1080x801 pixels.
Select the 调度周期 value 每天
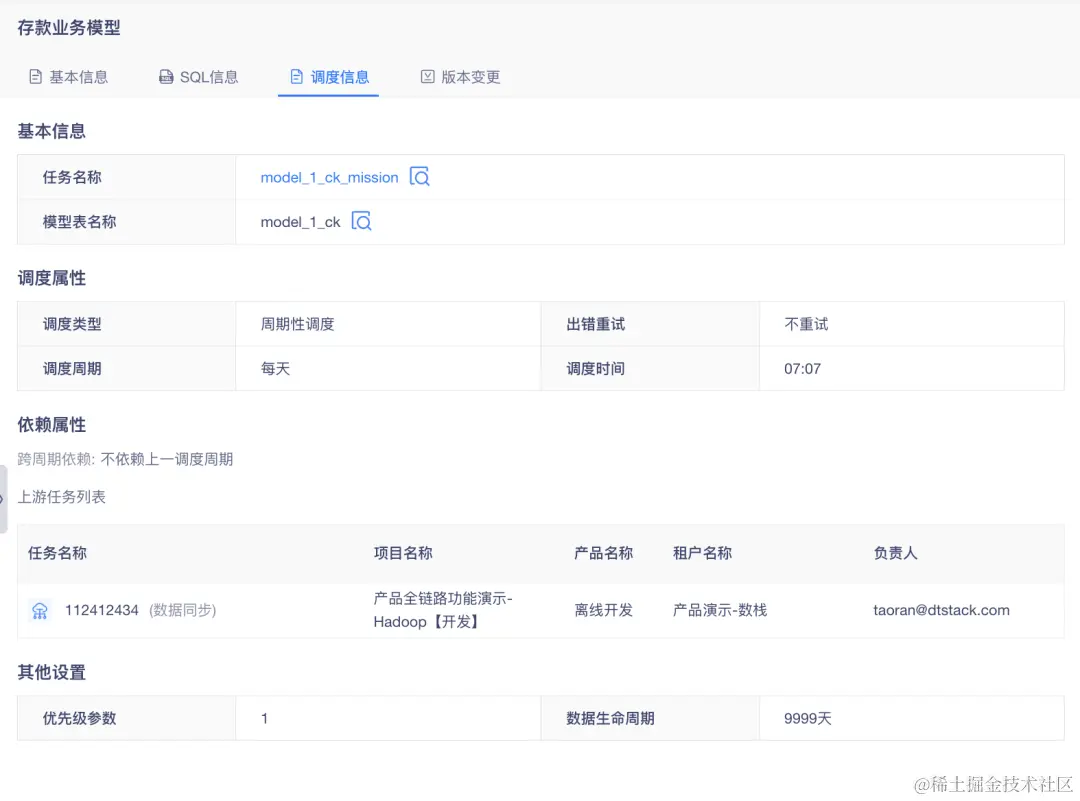[275, 368]
